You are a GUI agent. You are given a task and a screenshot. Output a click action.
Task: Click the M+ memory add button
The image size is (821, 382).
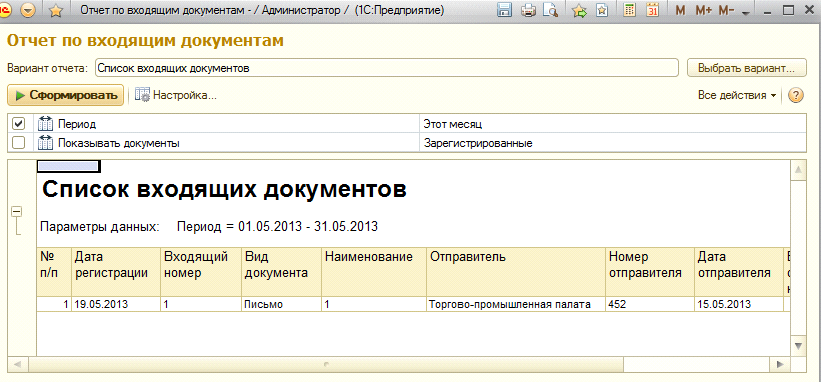[703, 10]
